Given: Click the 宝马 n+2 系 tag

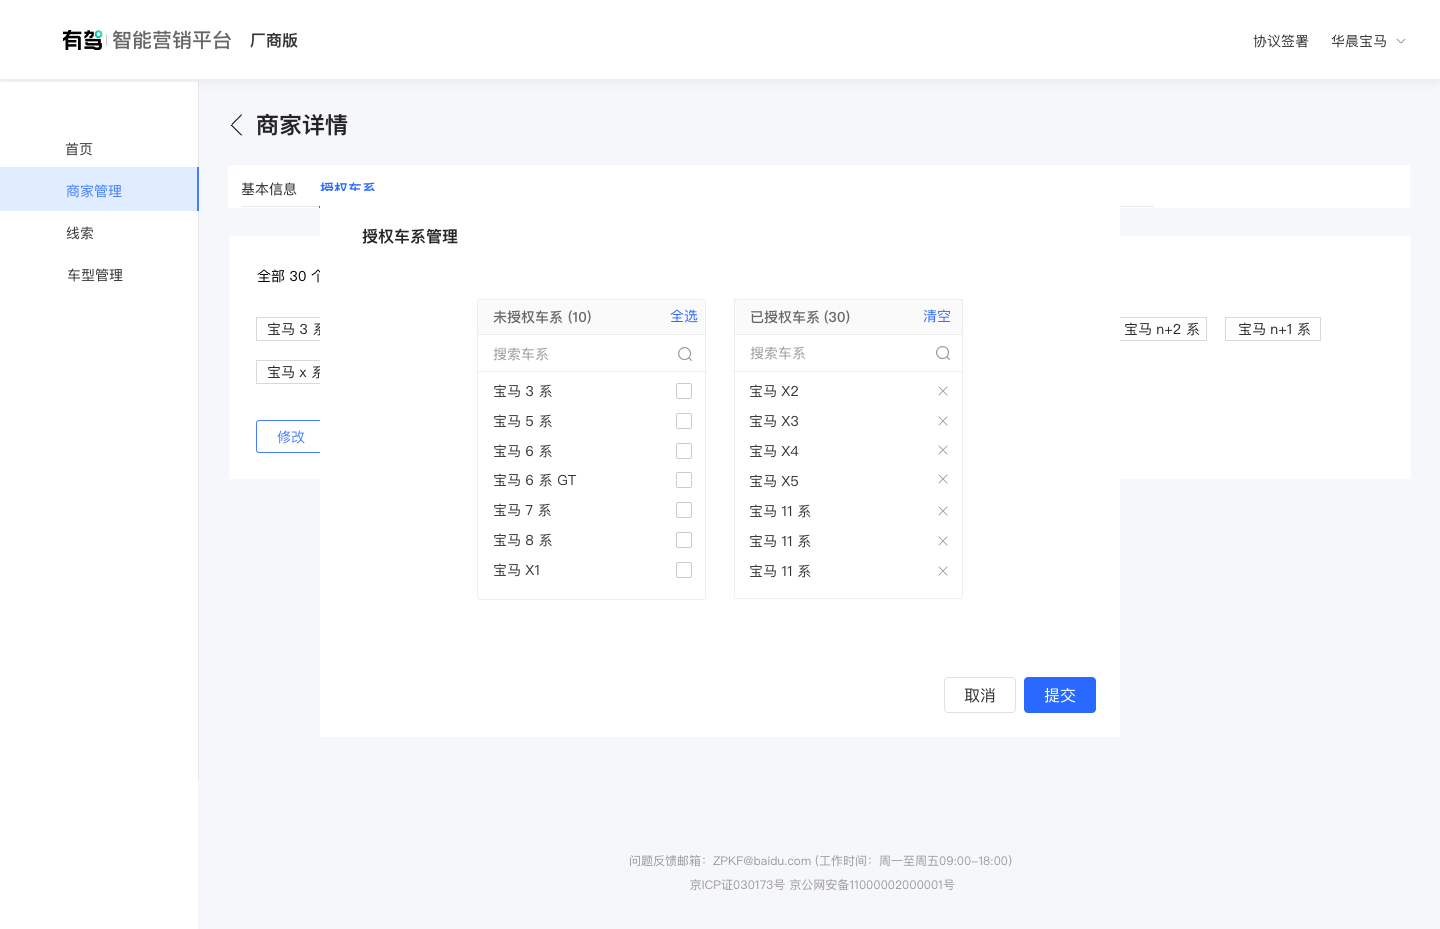Looking at the screenshot, I should (1162, 329).
